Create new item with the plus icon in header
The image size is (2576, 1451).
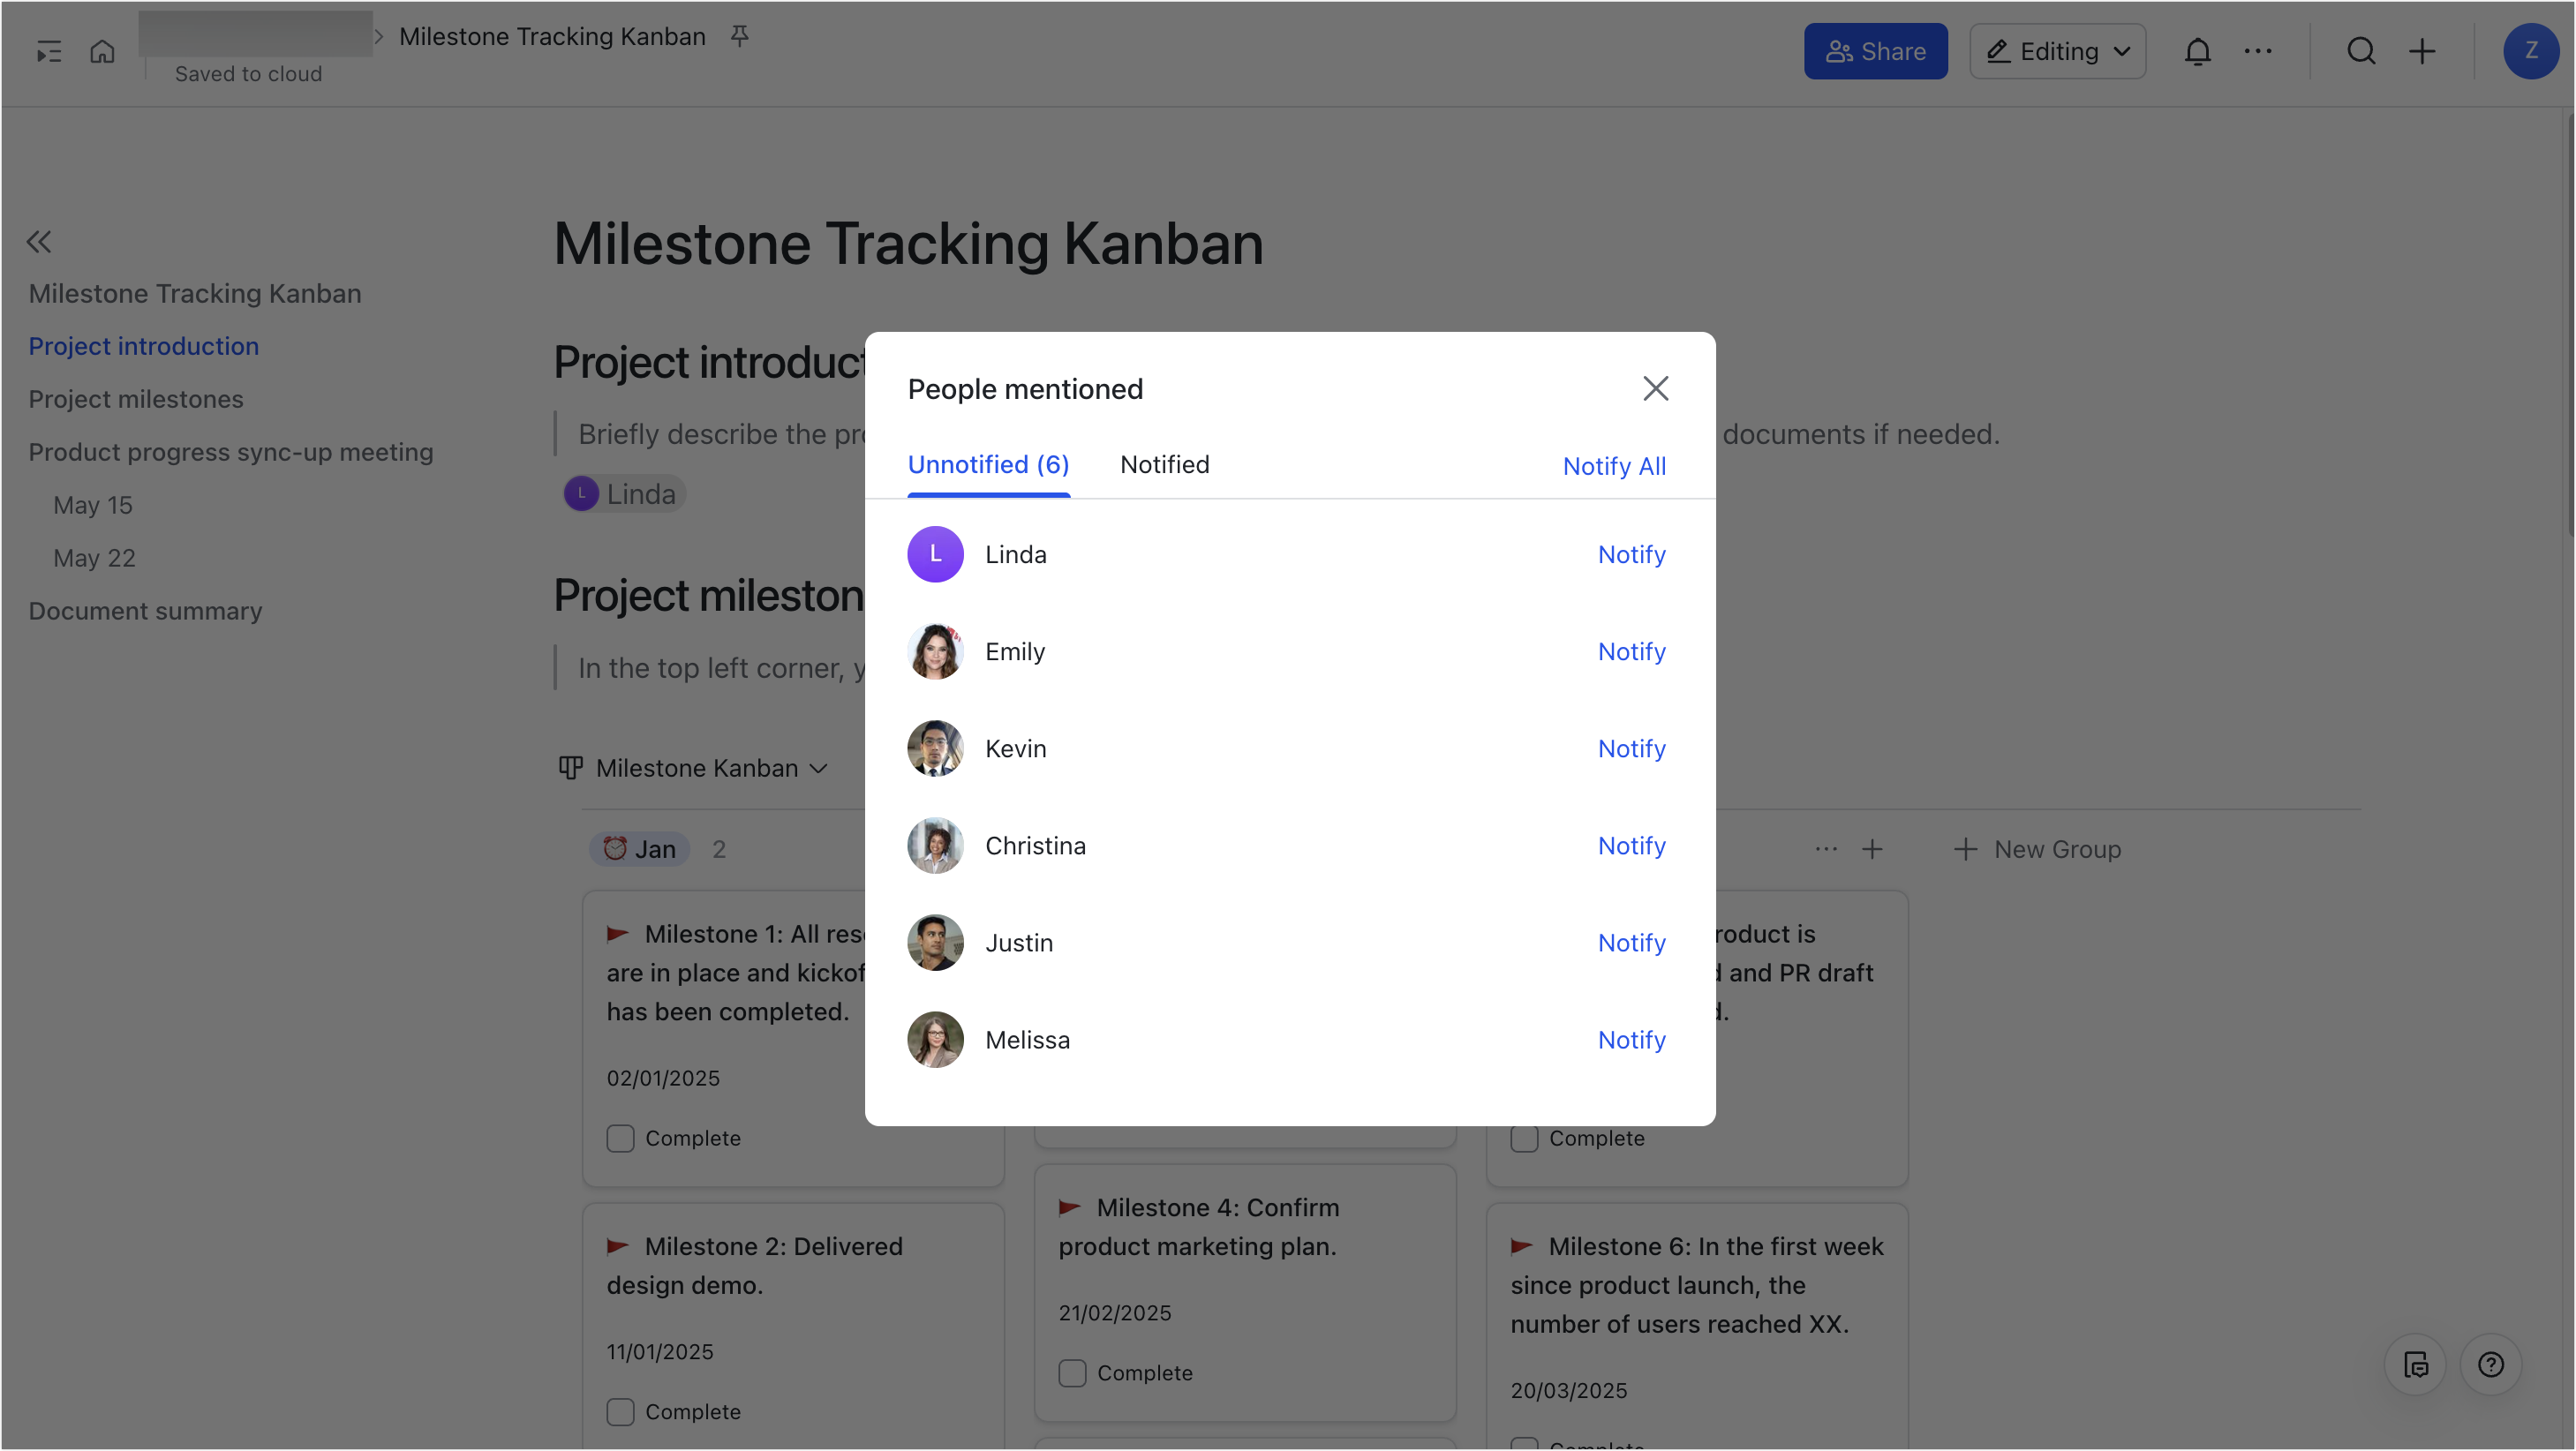[2422, 51]
